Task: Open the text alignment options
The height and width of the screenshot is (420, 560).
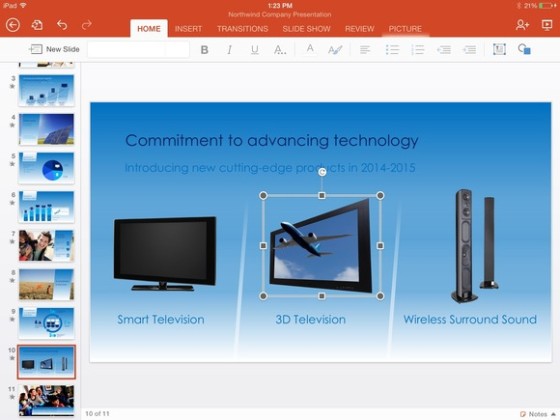Action: pyautogui.click(x=365, y=50)
